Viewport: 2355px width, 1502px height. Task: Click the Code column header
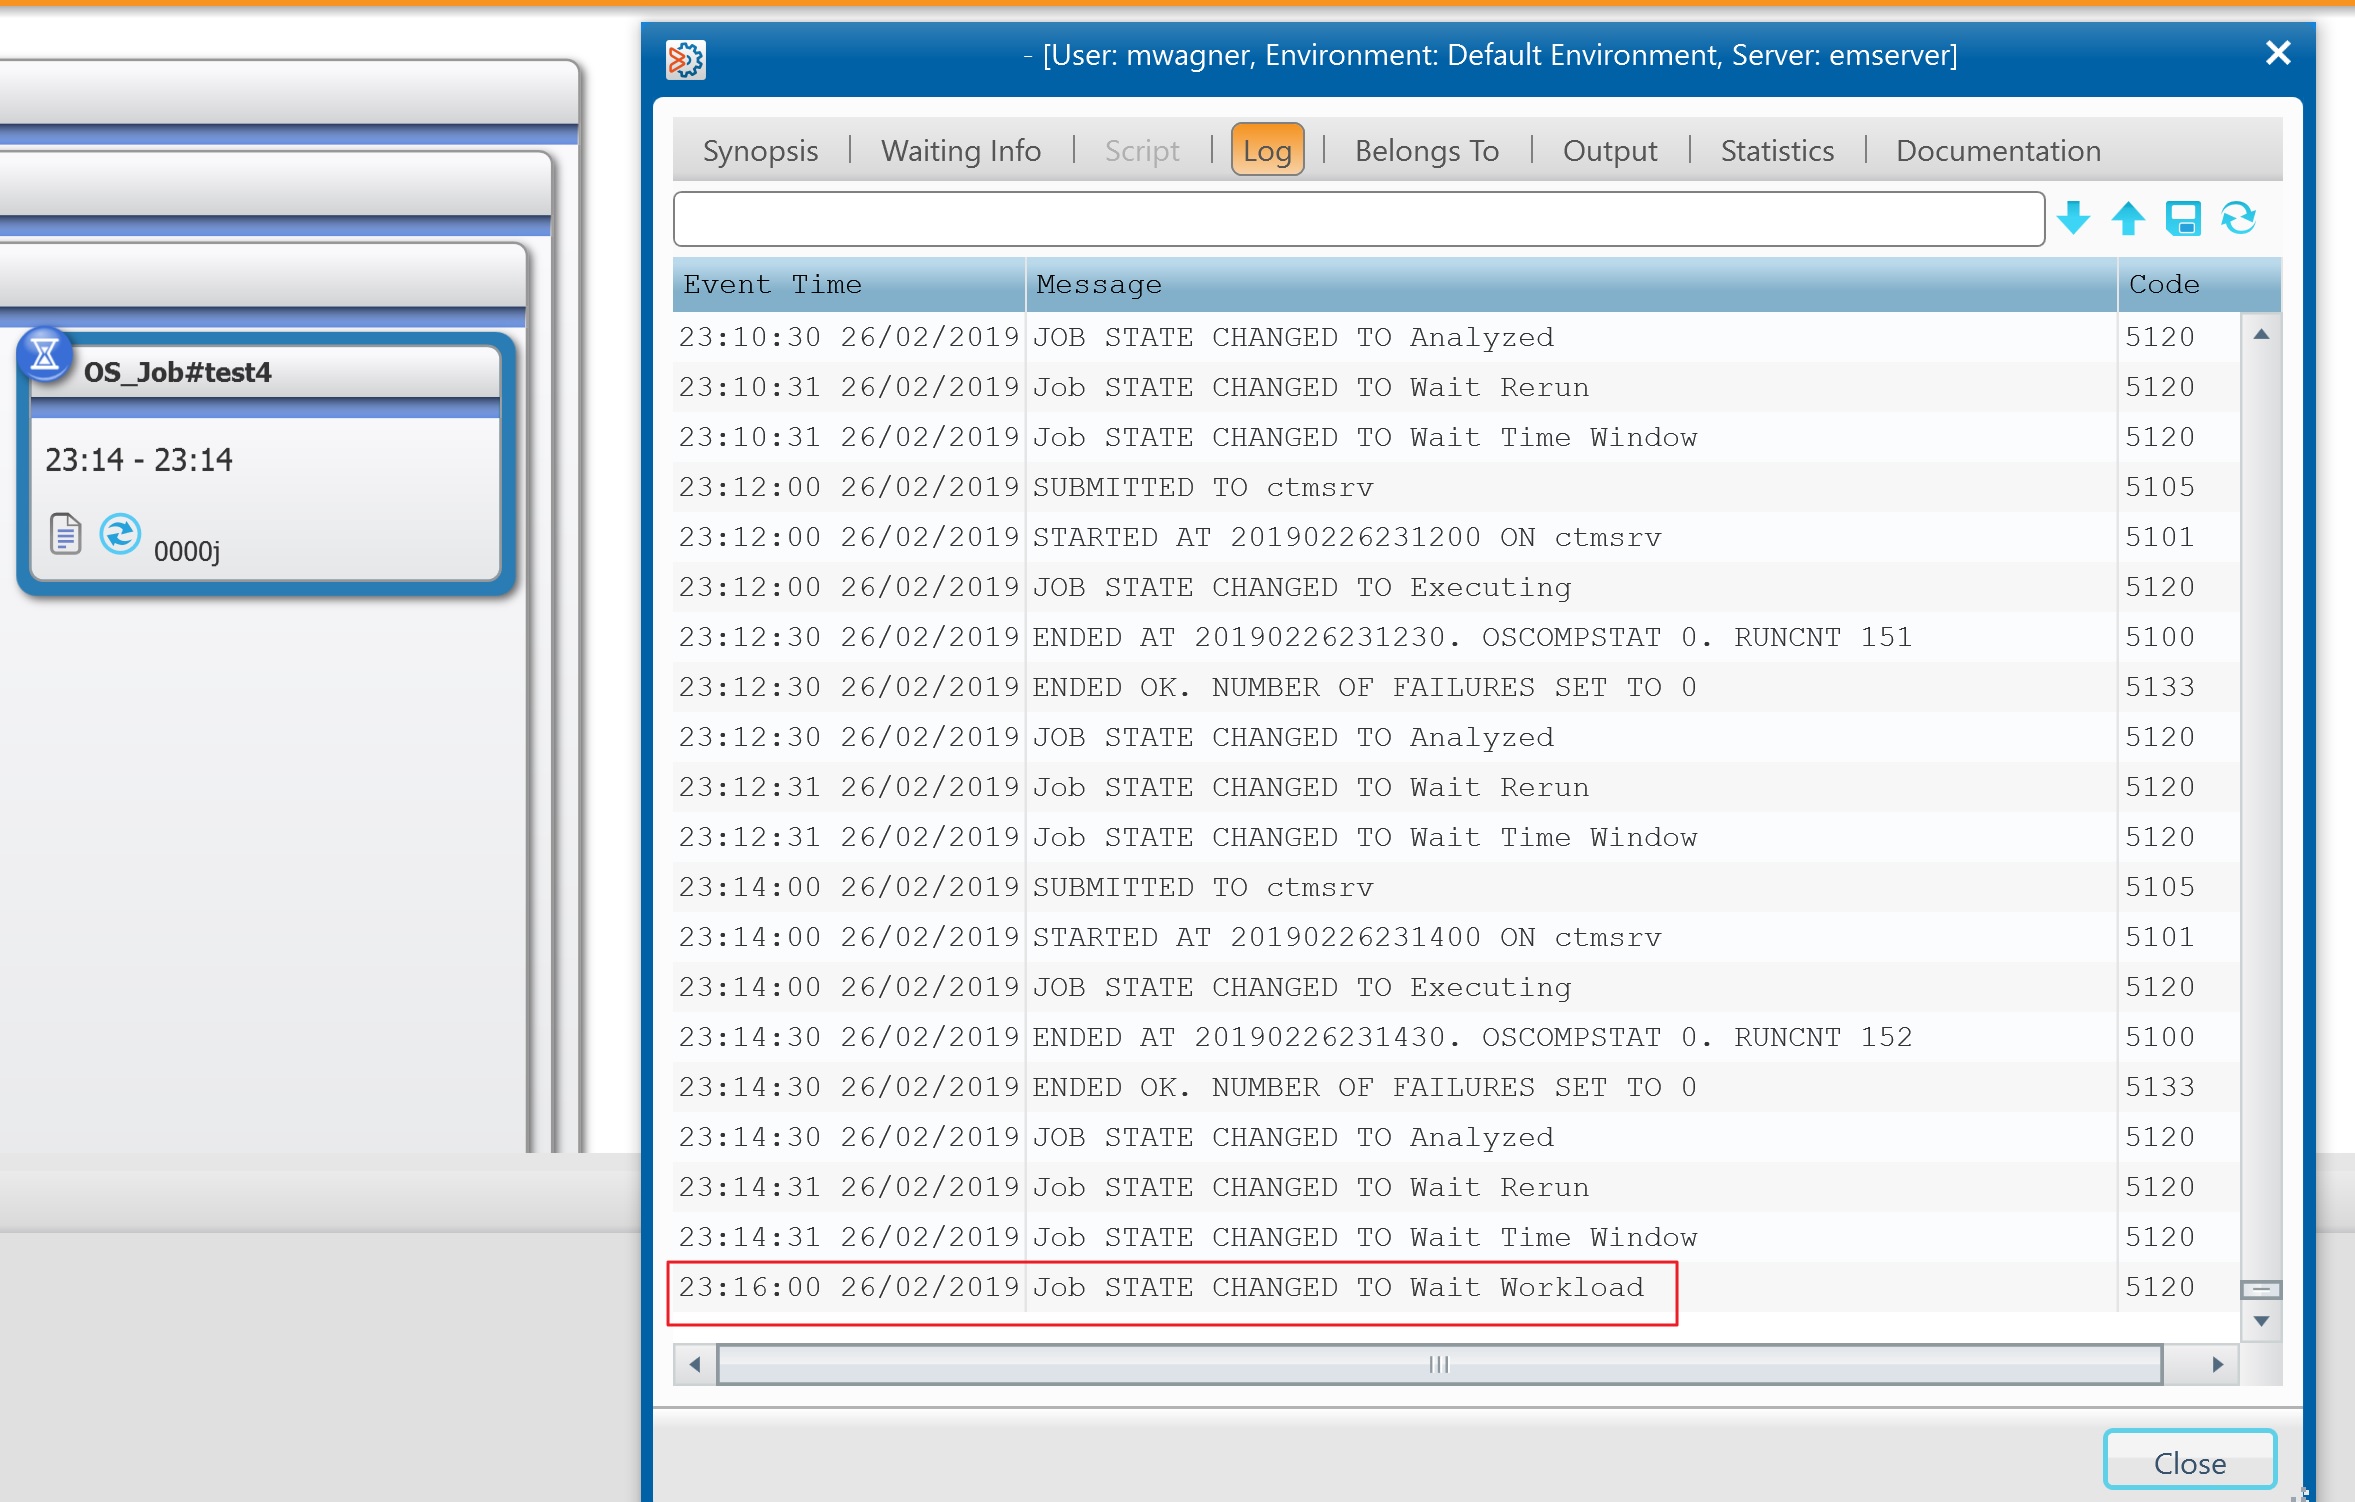tap(2199, 285)
